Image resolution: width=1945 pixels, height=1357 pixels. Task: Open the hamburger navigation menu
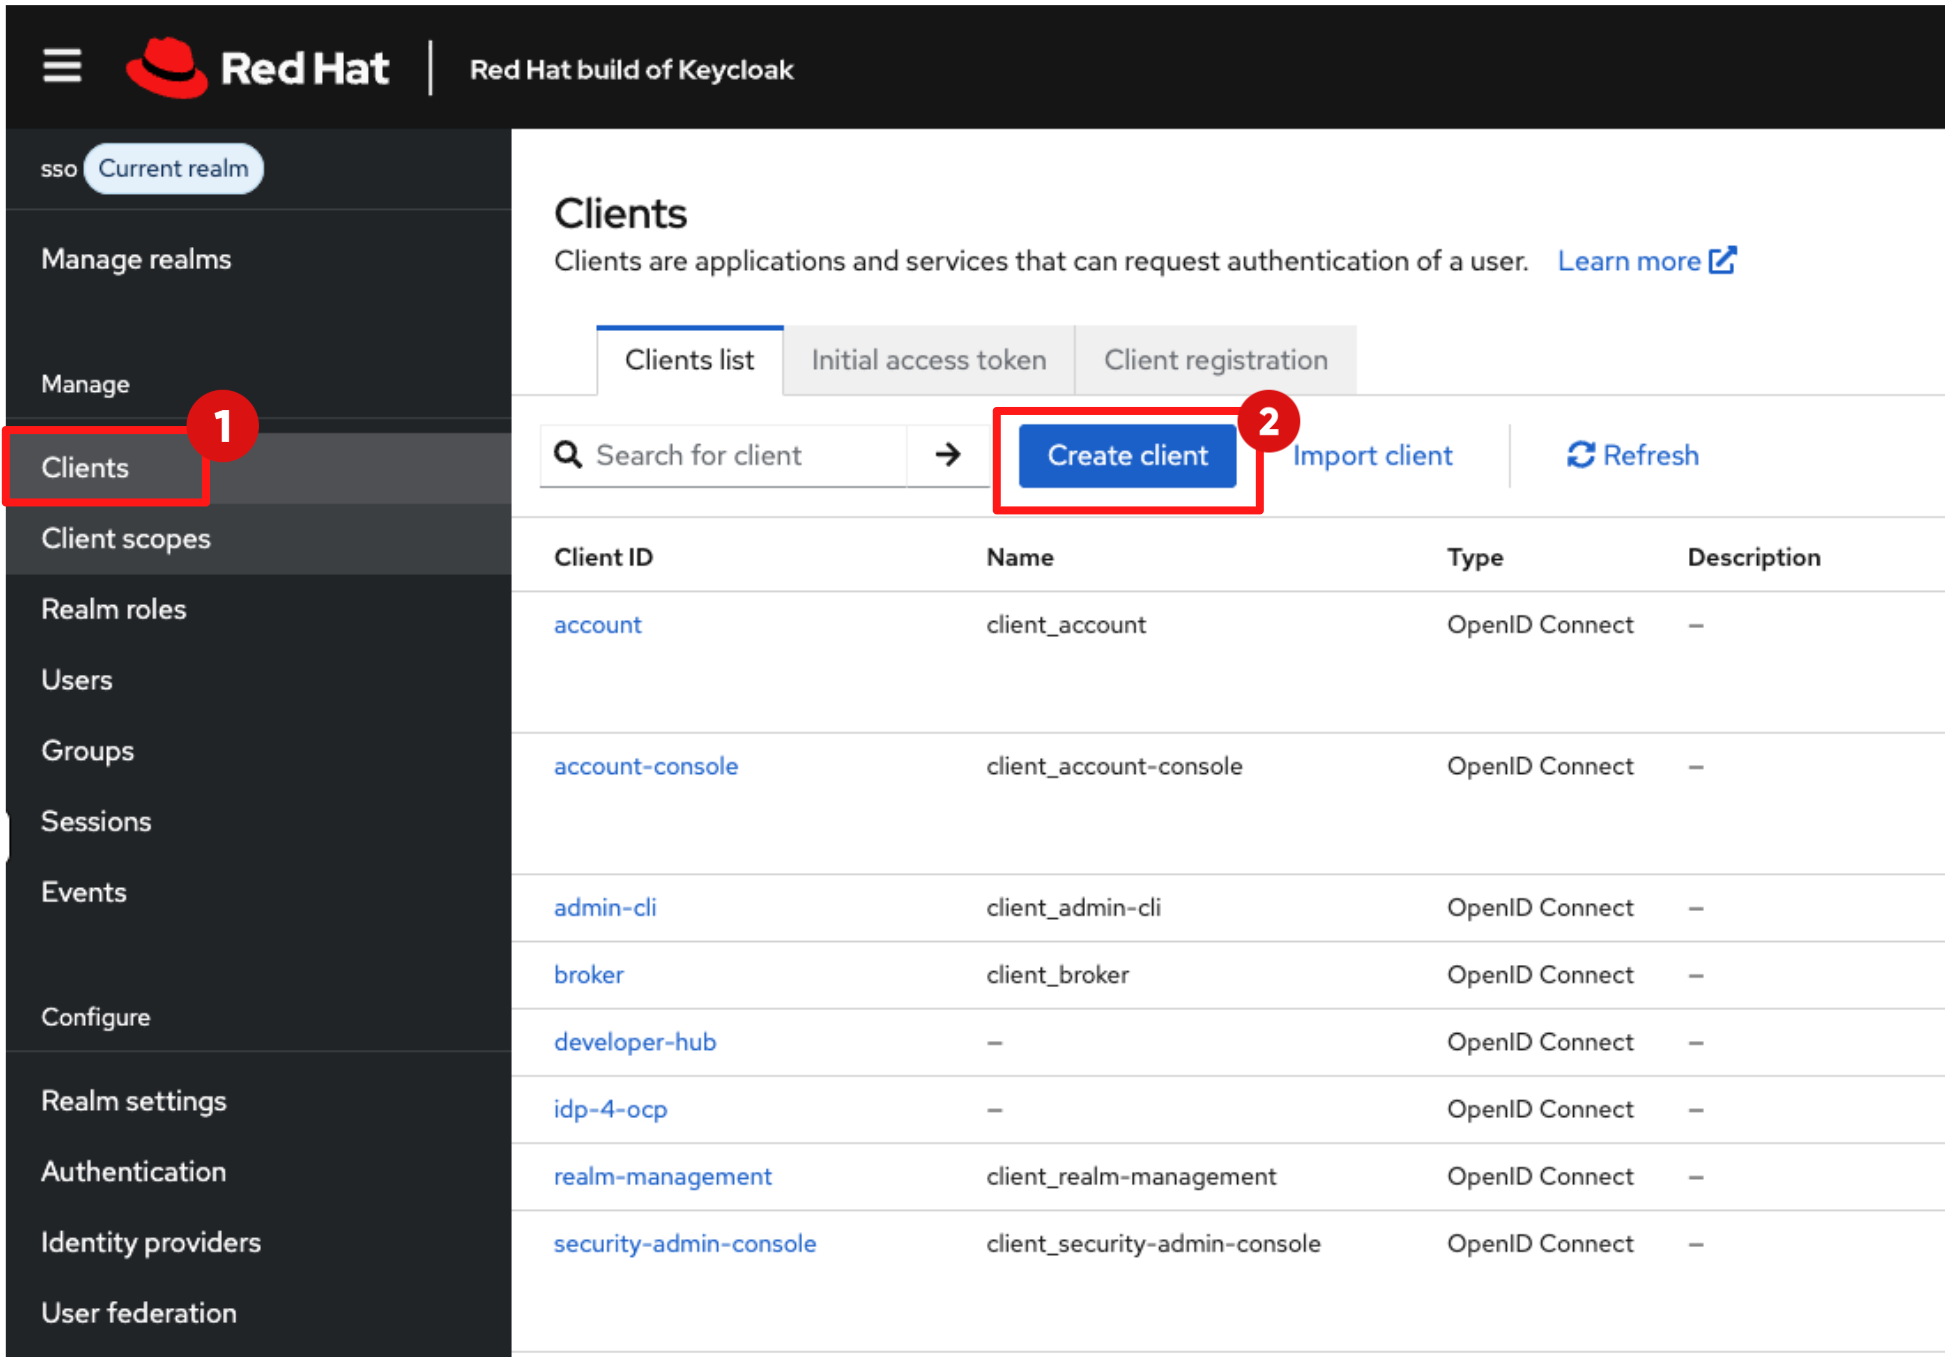(x=62, y=67)
